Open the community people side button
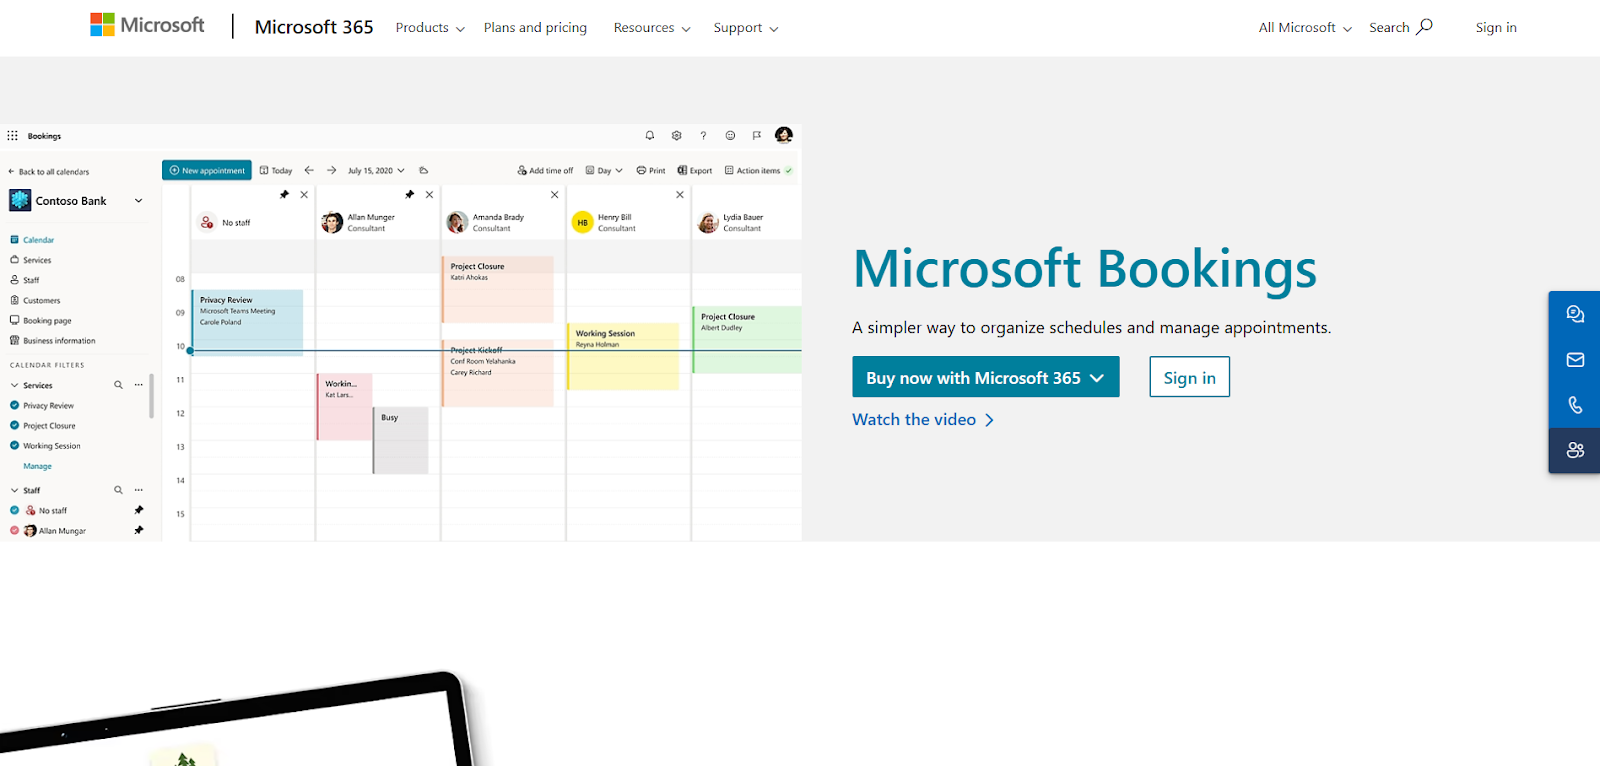This screenshot has height=766, width=1600. coord(1575,450)
